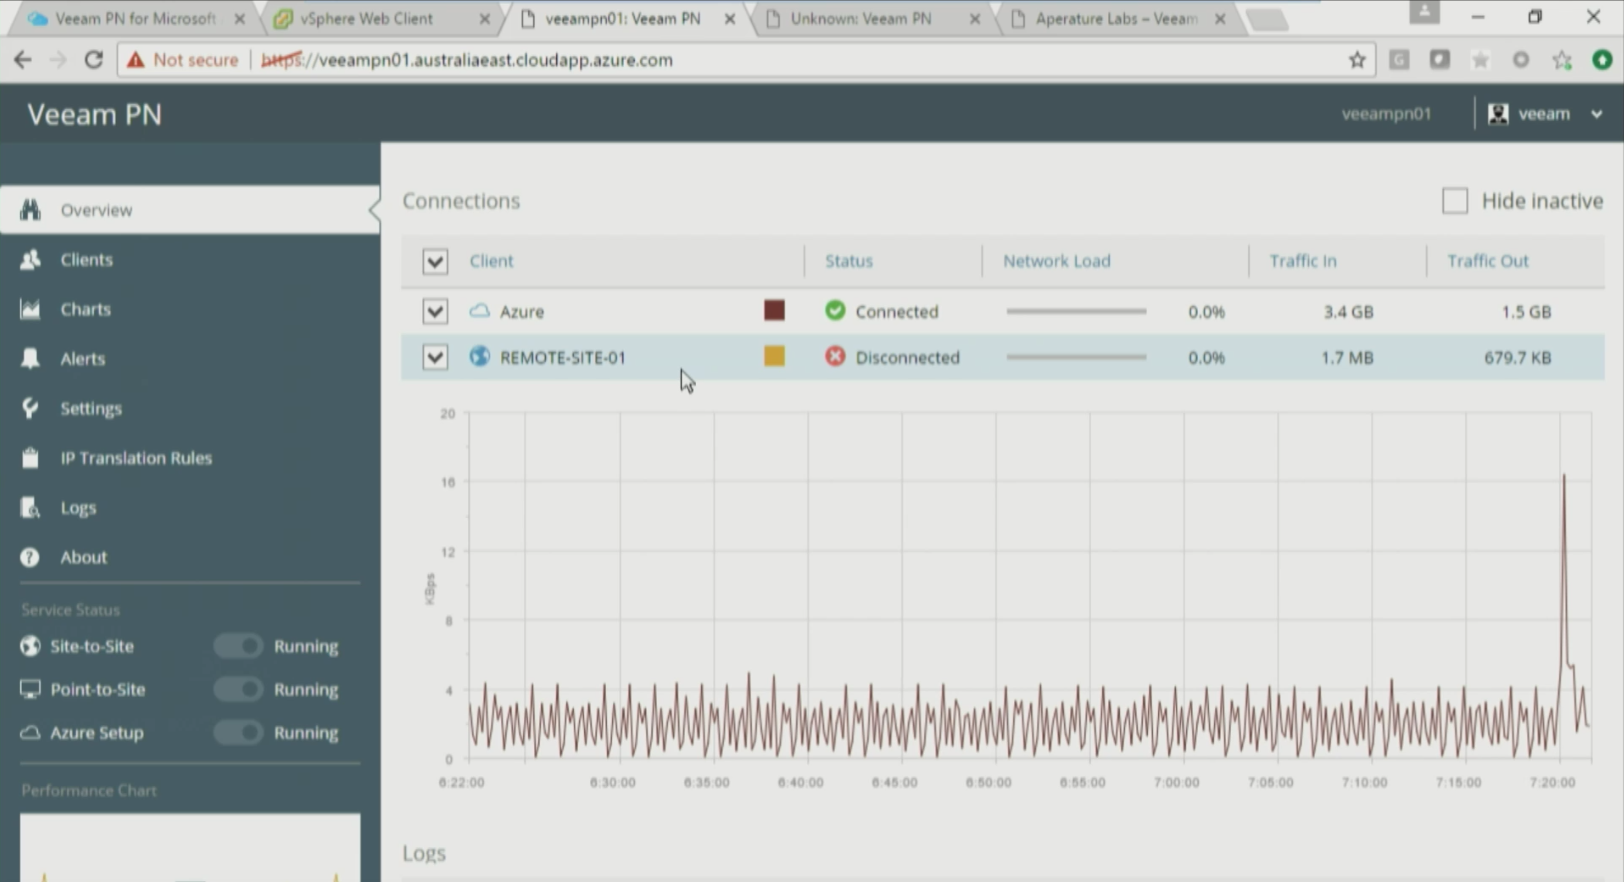Viewport: 1624px width, 882px height.
Task: Switch to Veeam PN for Microsoft tab
Action: pos(135,19)
